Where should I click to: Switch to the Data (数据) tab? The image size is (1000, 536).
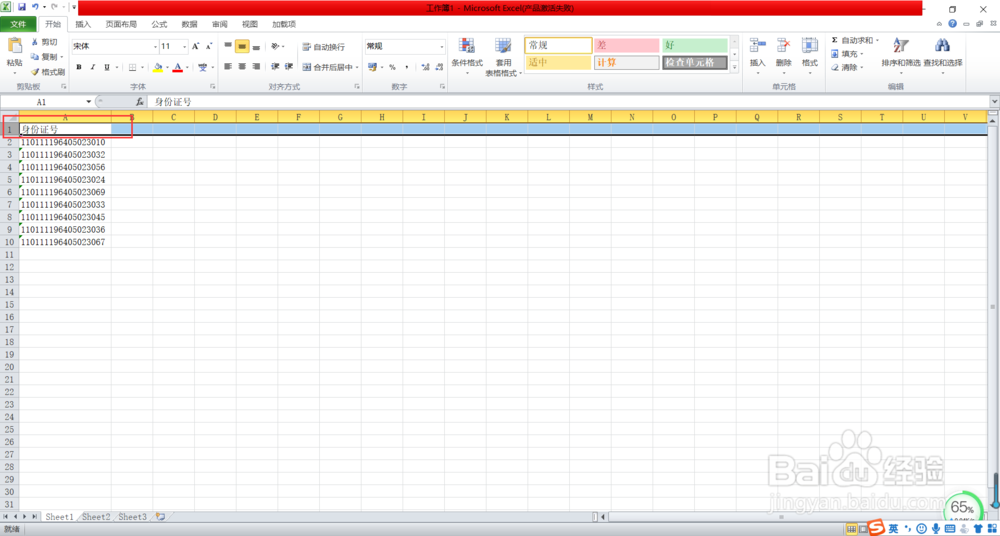pos(189,24)
